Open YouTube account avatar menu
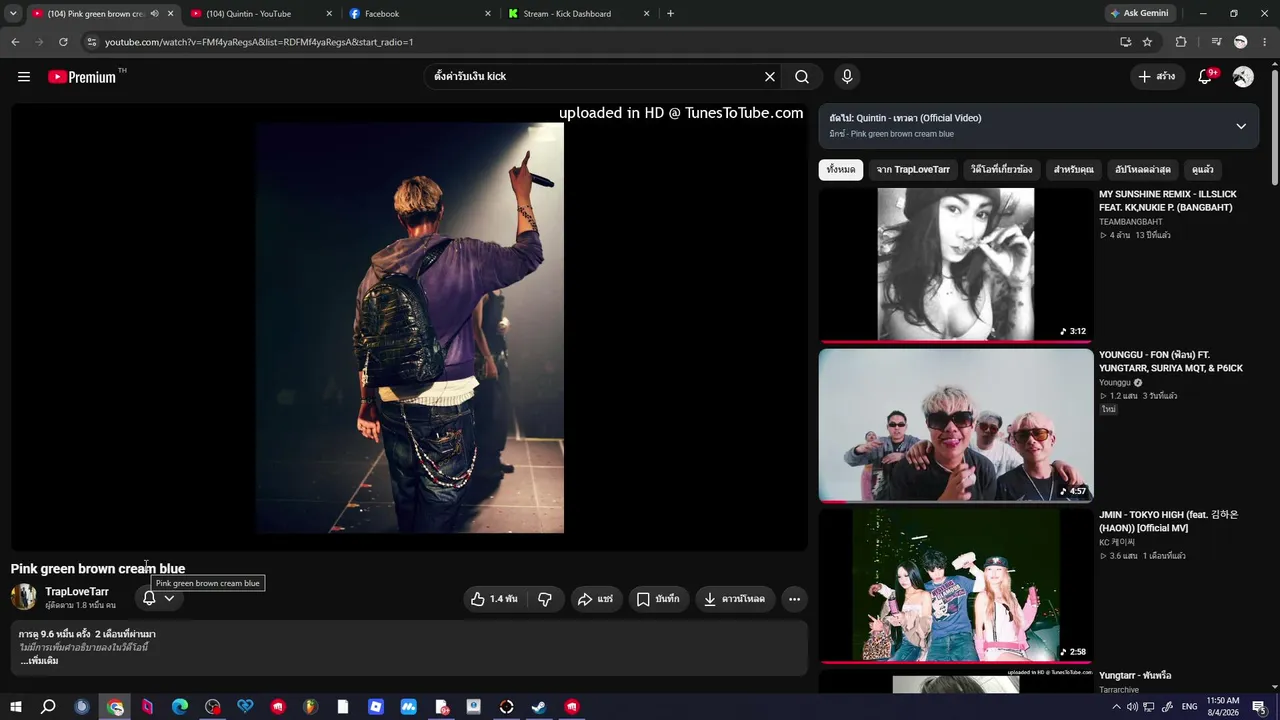 tap(1243, 77)
